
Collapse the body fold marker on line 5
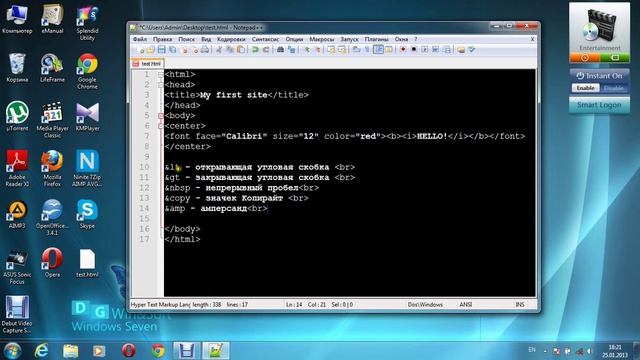coord(160,116)
